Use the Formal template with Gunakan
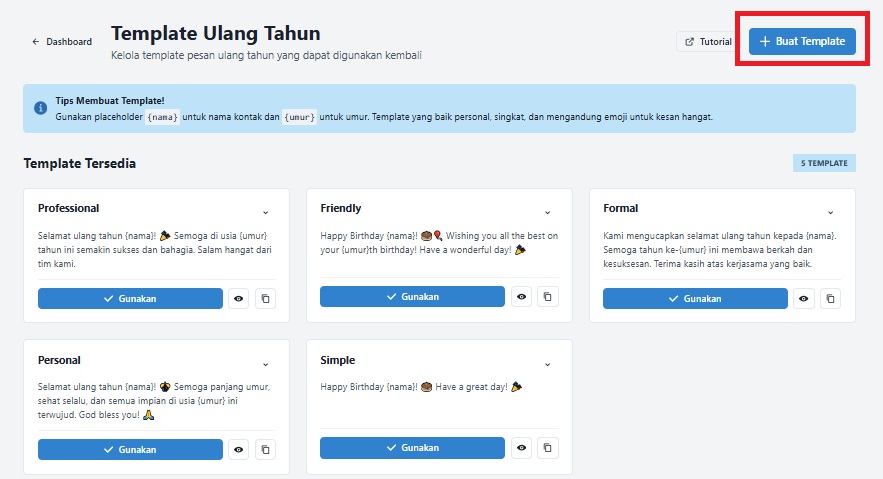The width and height of the screenshot is (883, 479). [x=695, y=298]
